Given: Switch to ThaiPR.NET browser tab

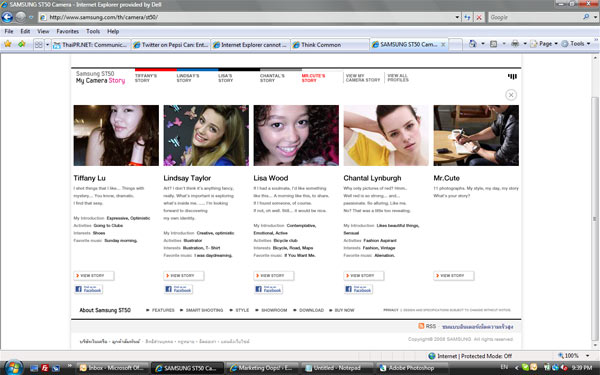Looking at the screenshot, I should 91,45.
